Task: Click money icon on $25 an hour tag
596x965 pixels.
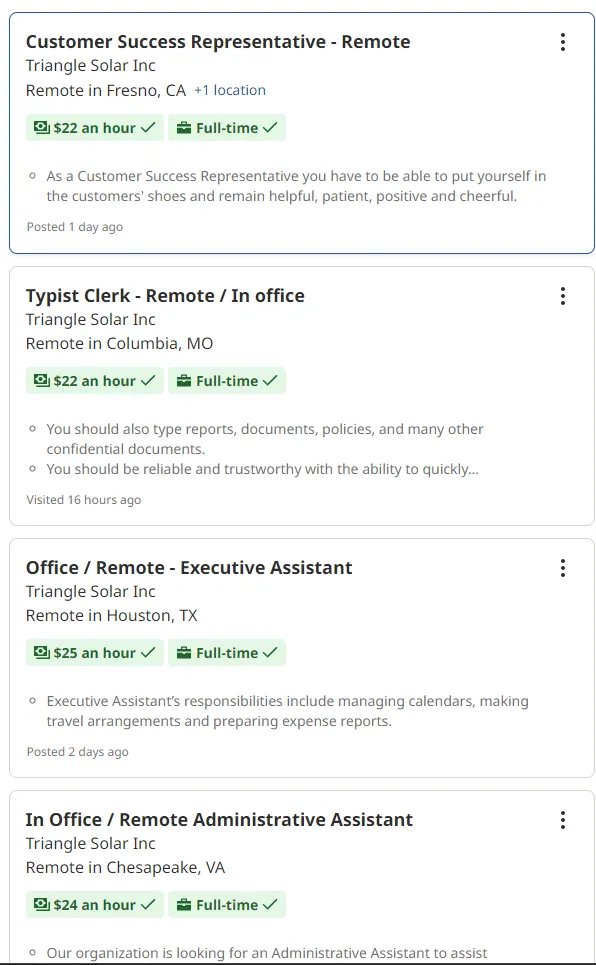Action: tap(41, 652)
